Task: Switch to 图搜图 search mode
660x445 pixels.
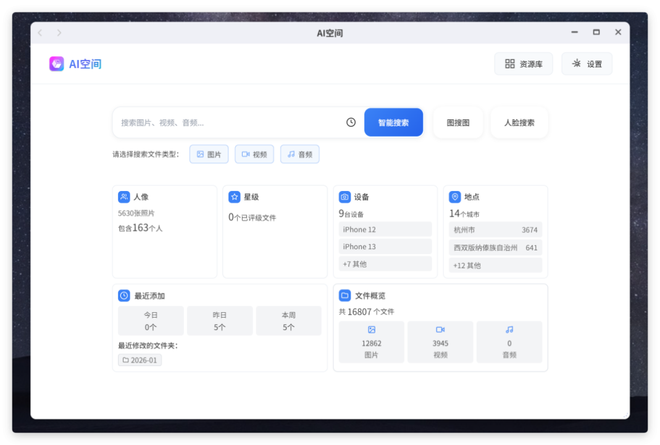Action: (x=458, y=123)
